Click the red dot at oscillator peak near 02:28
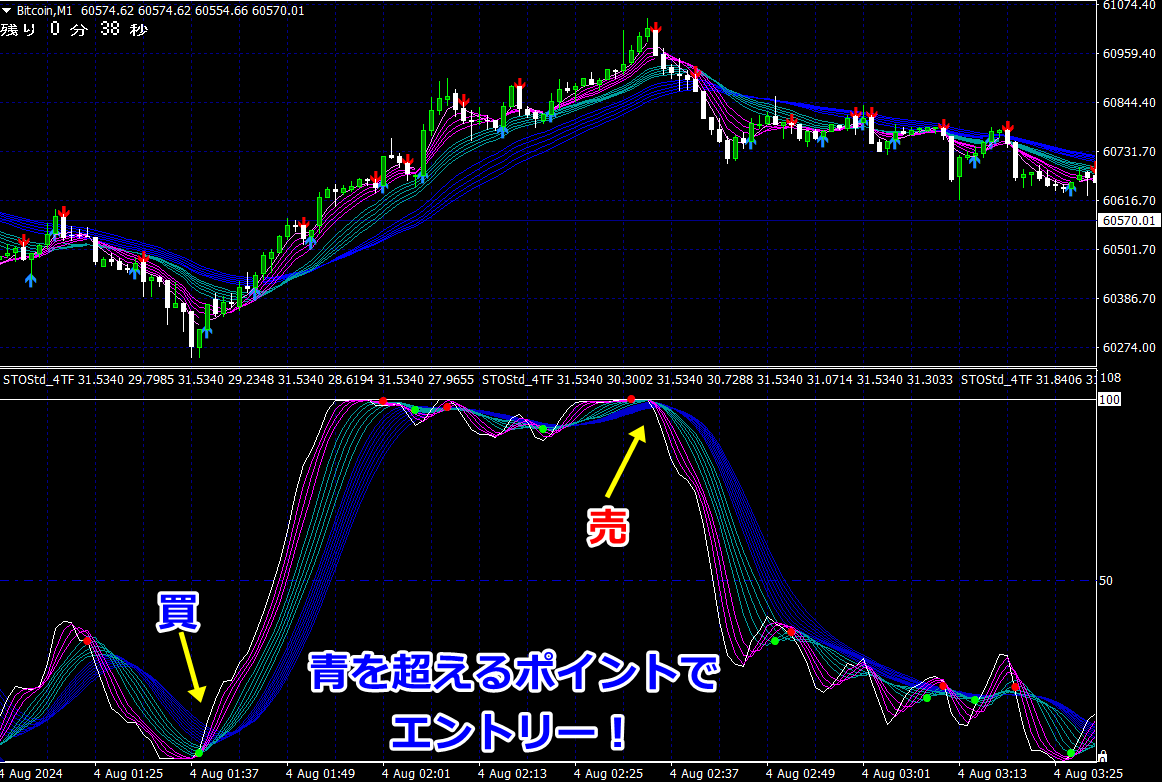This screenshot has height=782, width=1162. [x=631, y=400]
